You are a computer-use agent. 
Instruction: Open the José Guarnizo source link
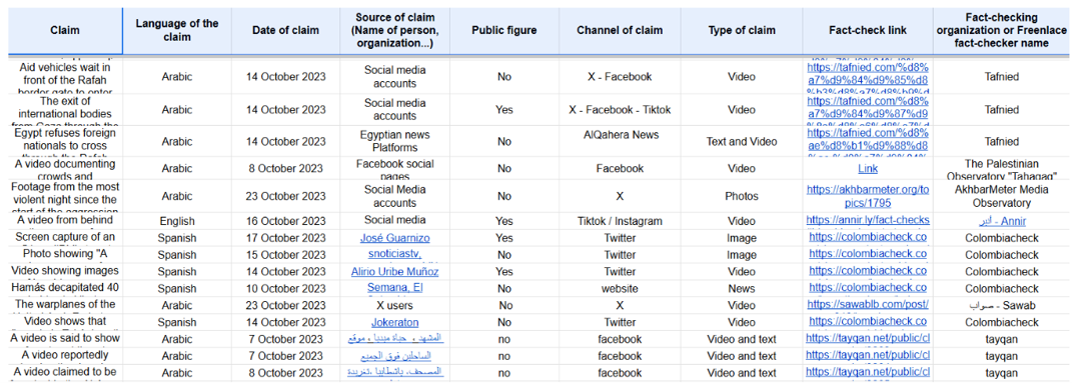(x=394, y=237)
